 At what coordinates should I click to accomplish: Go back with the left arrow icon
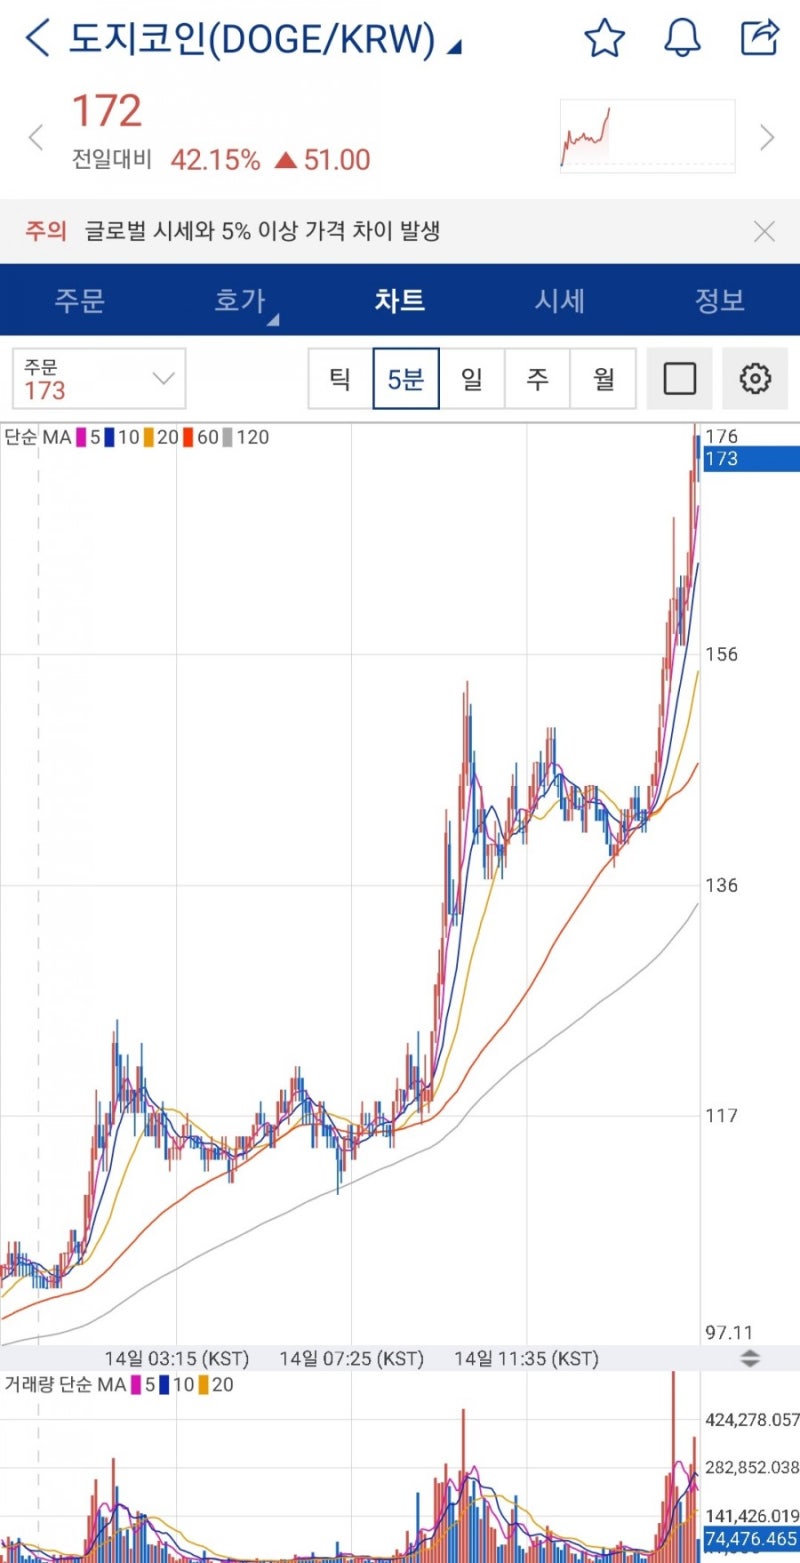(x=37, y=38)
